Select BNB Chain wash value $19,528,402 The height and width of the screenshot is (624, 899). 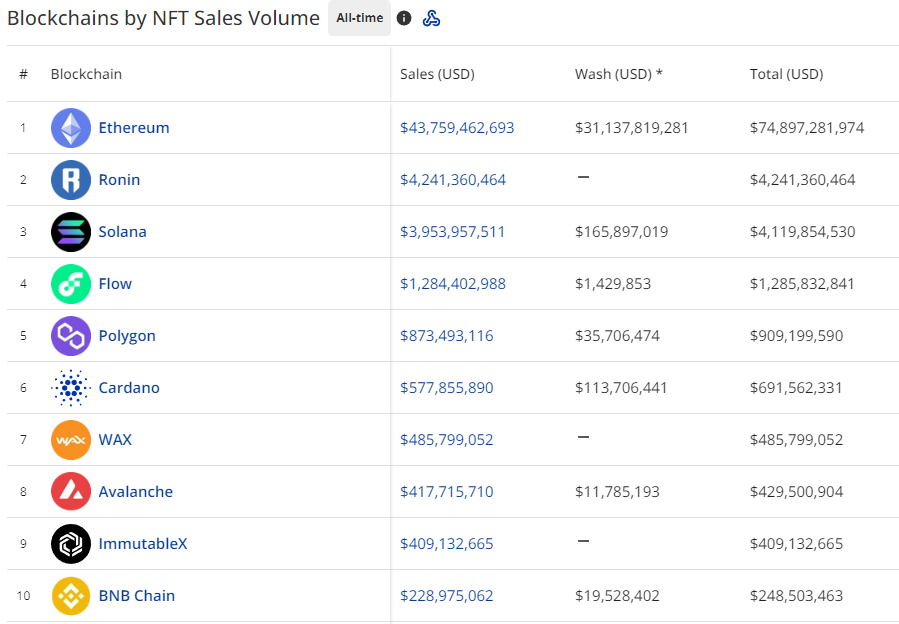(x=617, y=596)
